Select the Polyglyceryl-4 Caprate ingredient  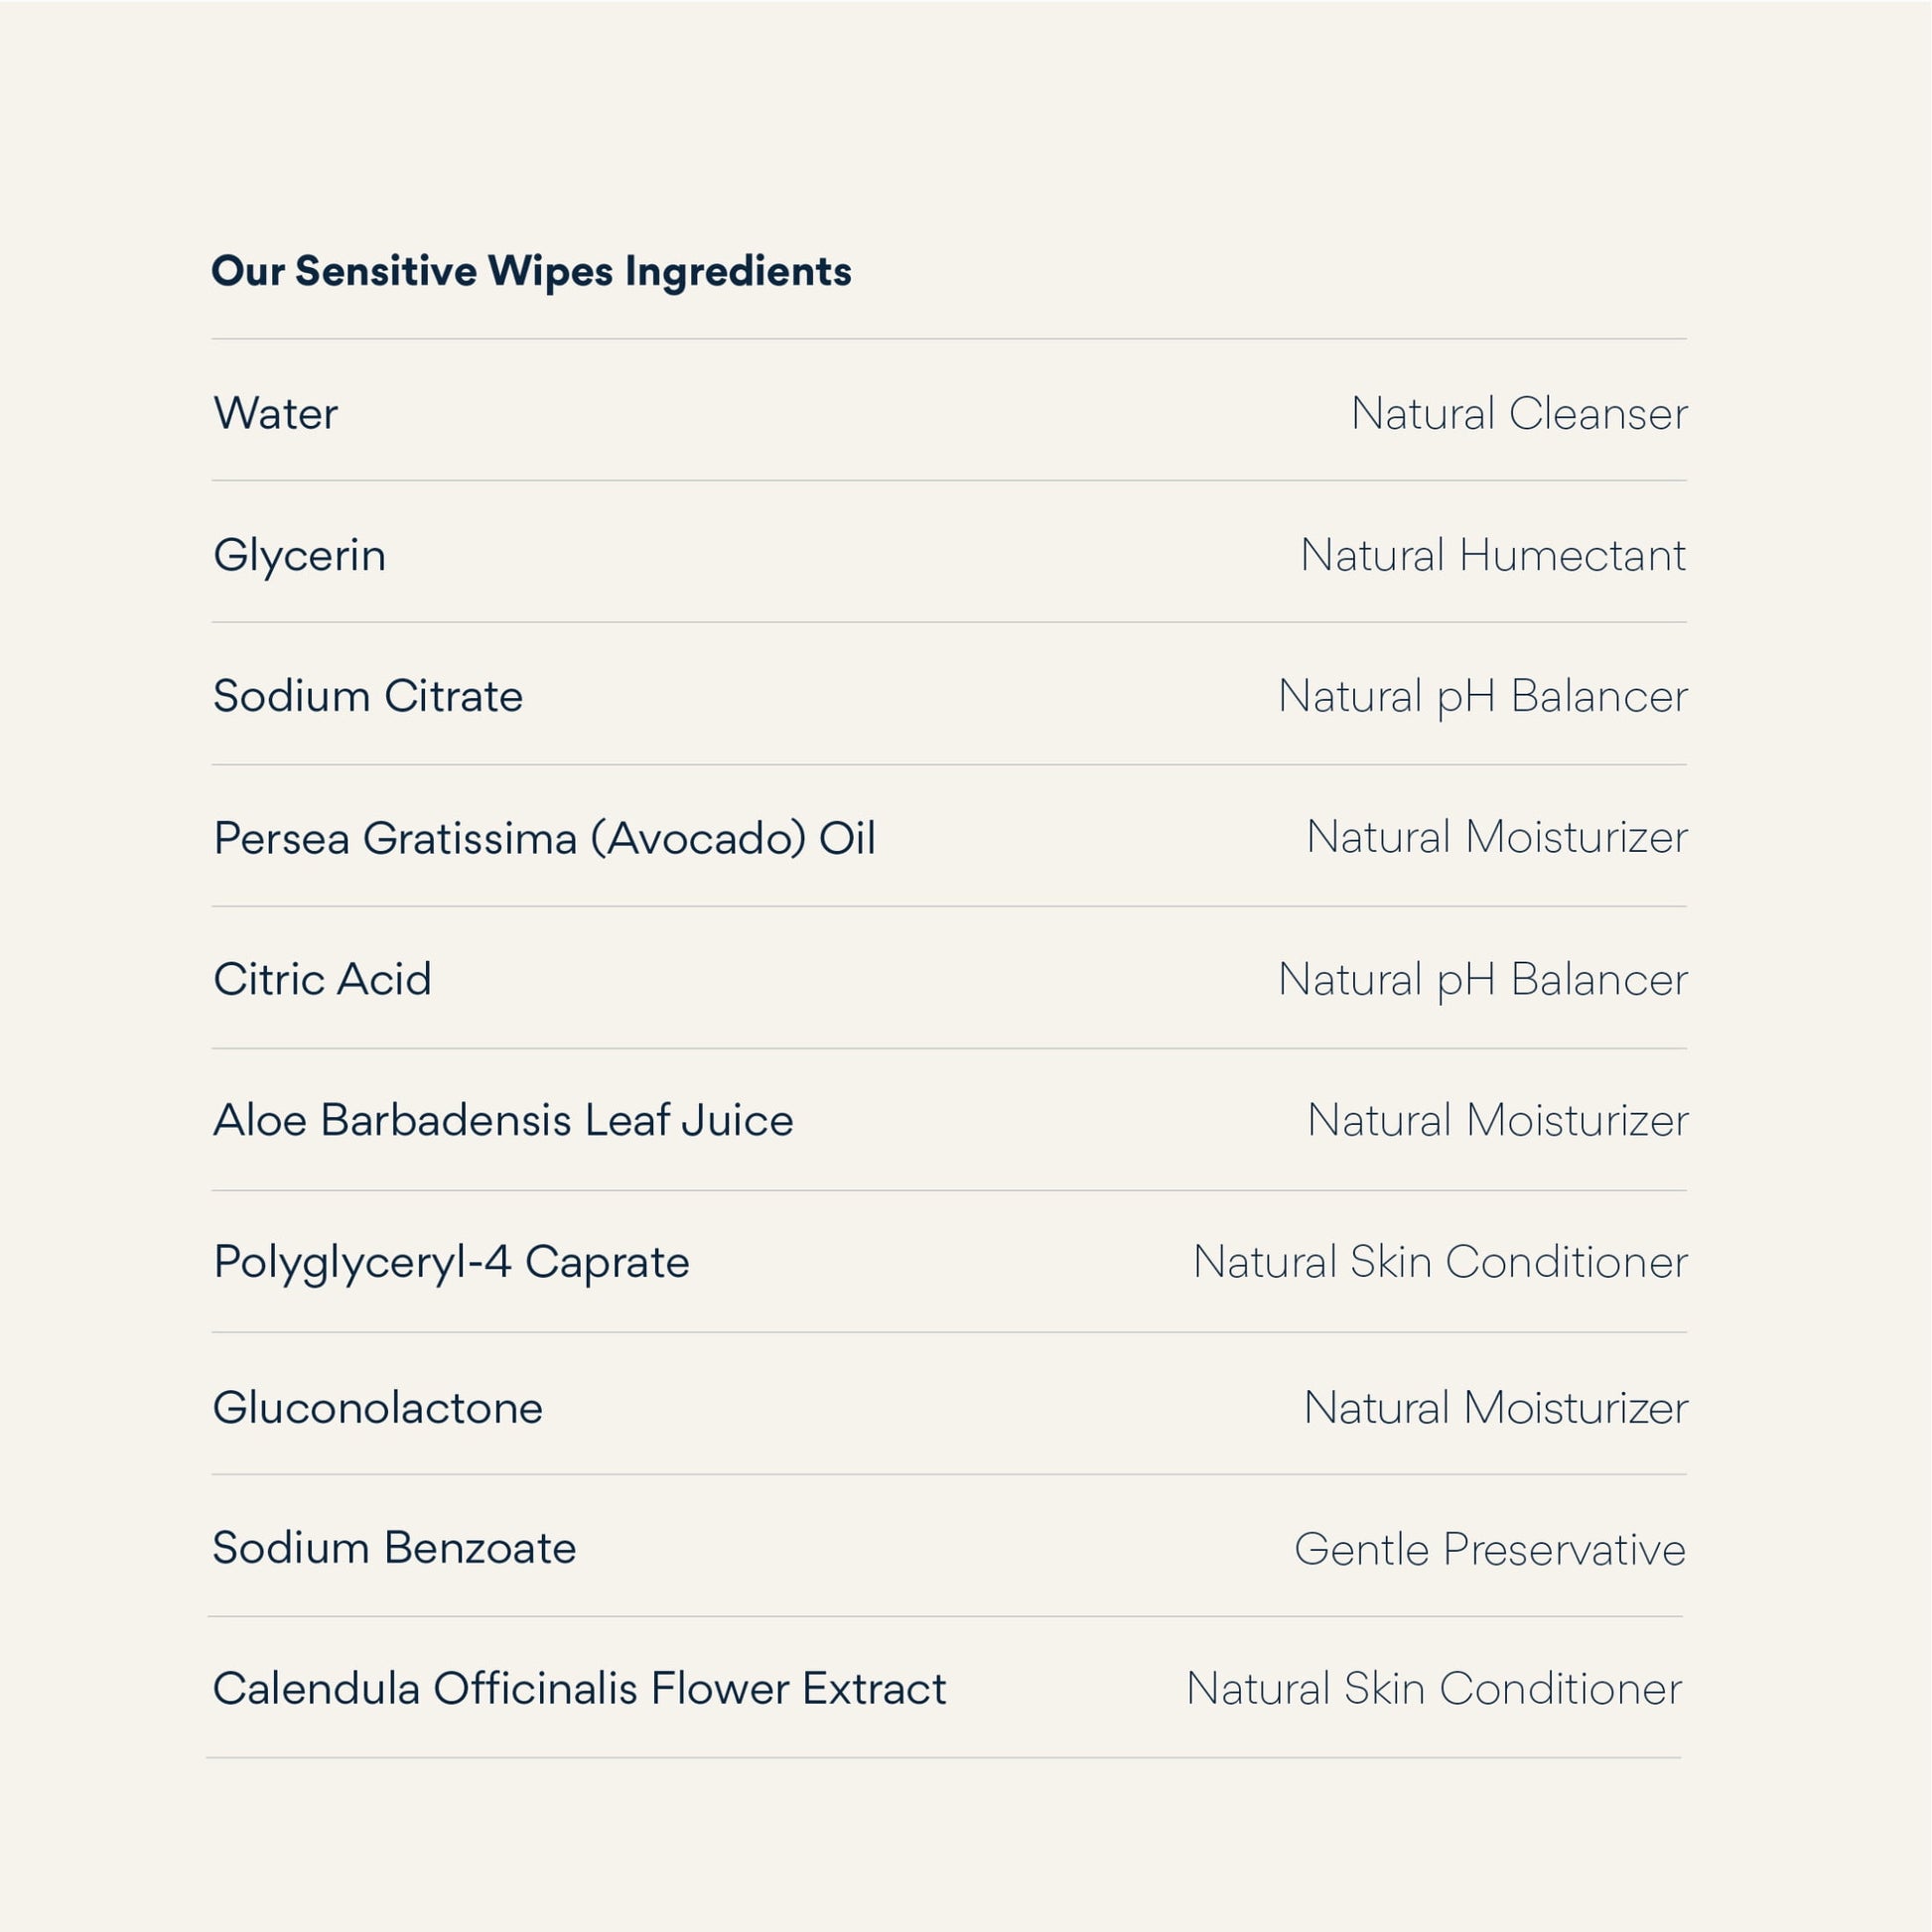[451, 1262]
